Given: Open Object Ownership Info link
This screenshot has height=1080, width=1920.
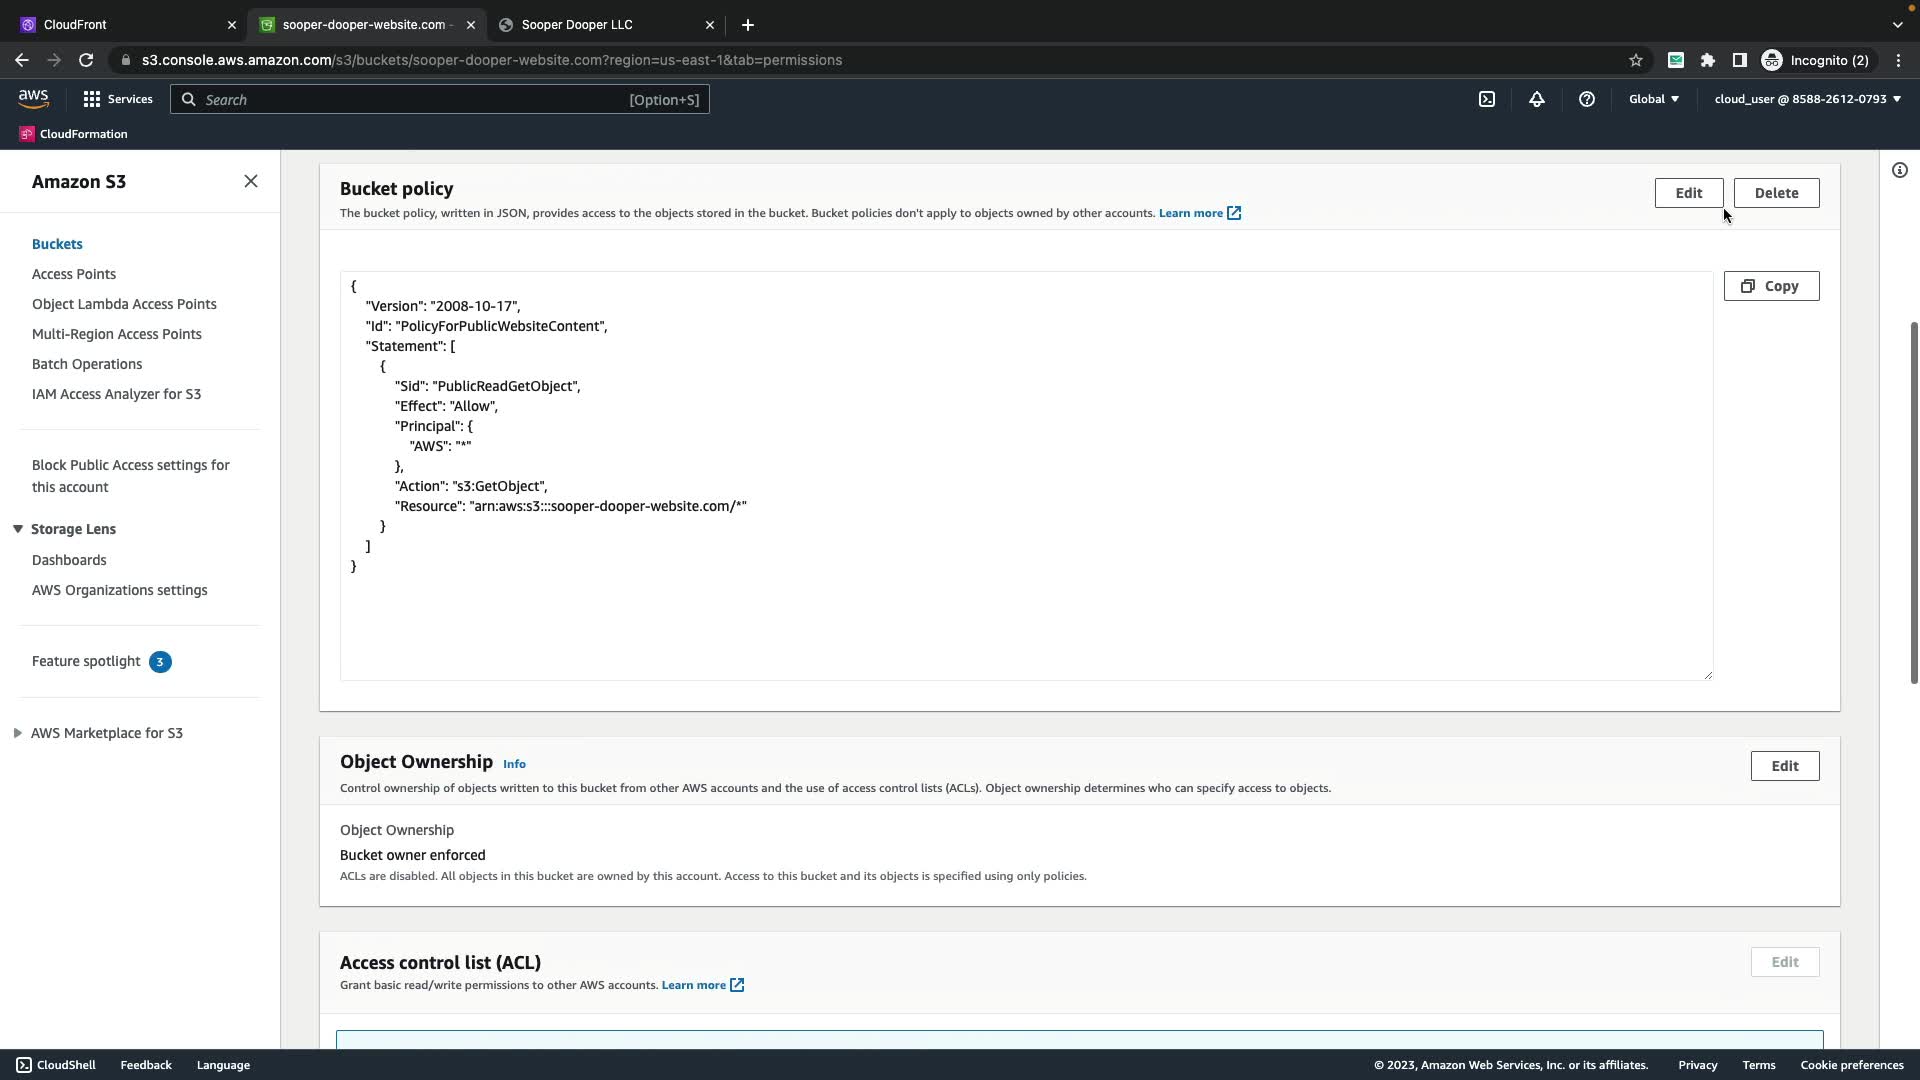Looking at the screenshot, I should (x=514, y=764).
